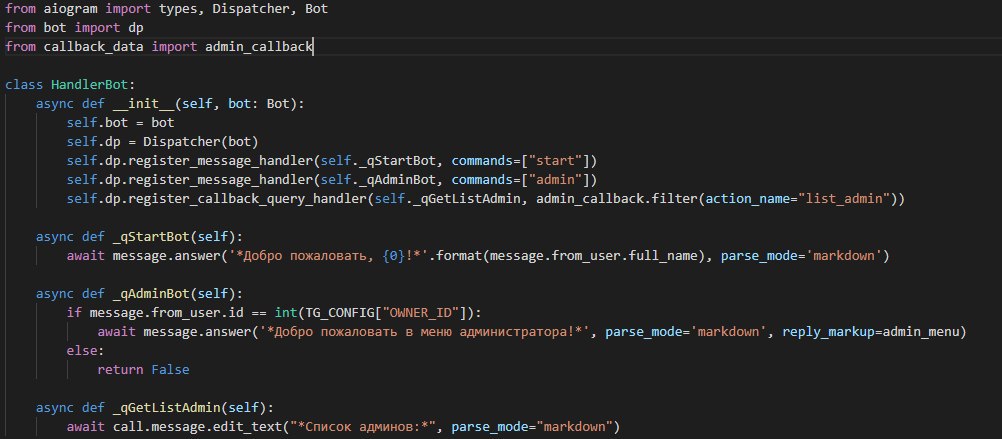Image resolution: width=1002 pixels, height=439 pixels.
Task: Click the '_qAdminBot' function definition name
Action: click(x=151, y=294)
